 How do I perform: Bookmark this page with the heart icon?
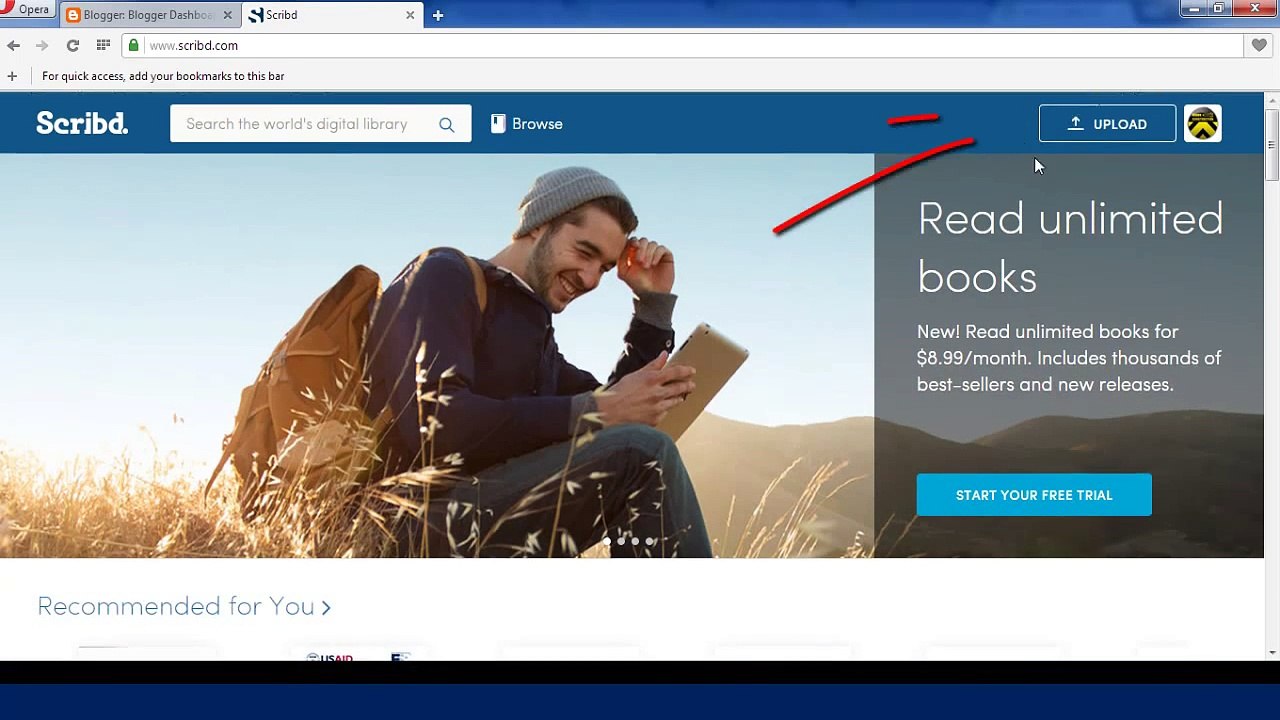click(1259, 45)
